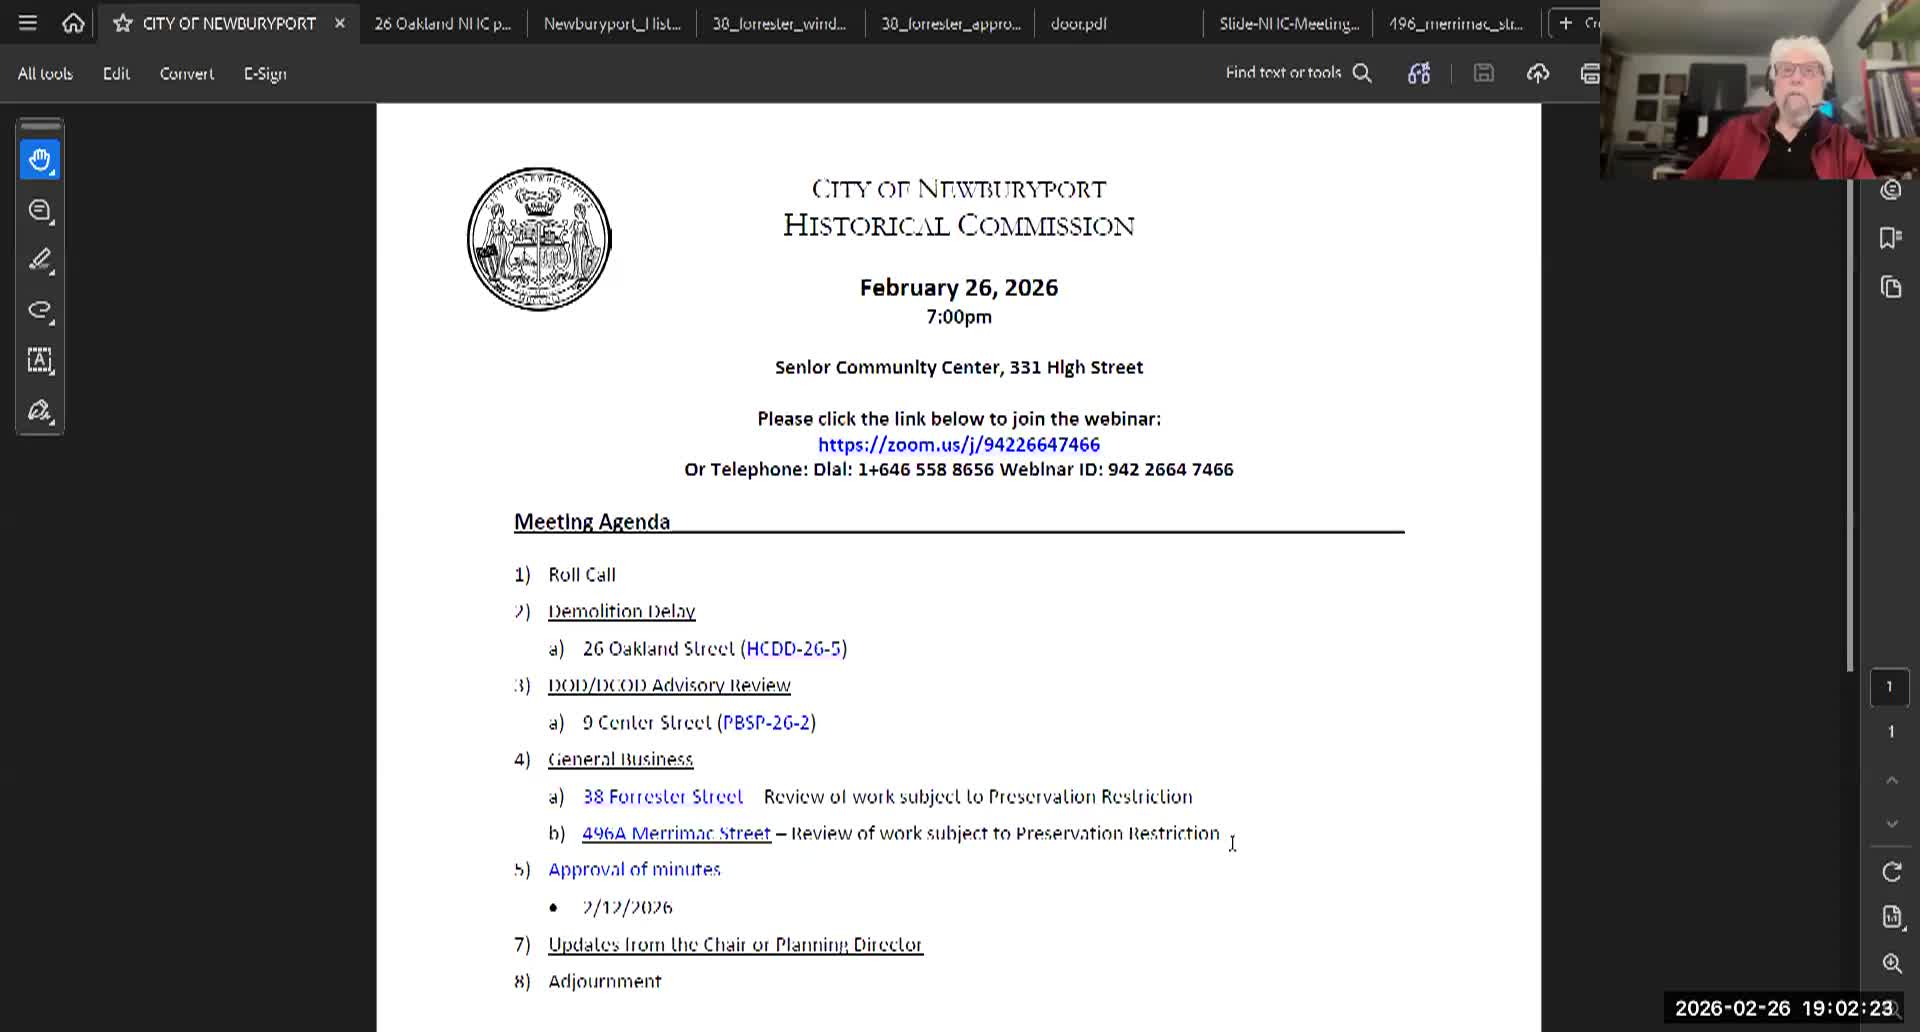Screen dimensions: 1920x1032
Task: Go to previous page with the up chevron
Action: (1891, 779)
